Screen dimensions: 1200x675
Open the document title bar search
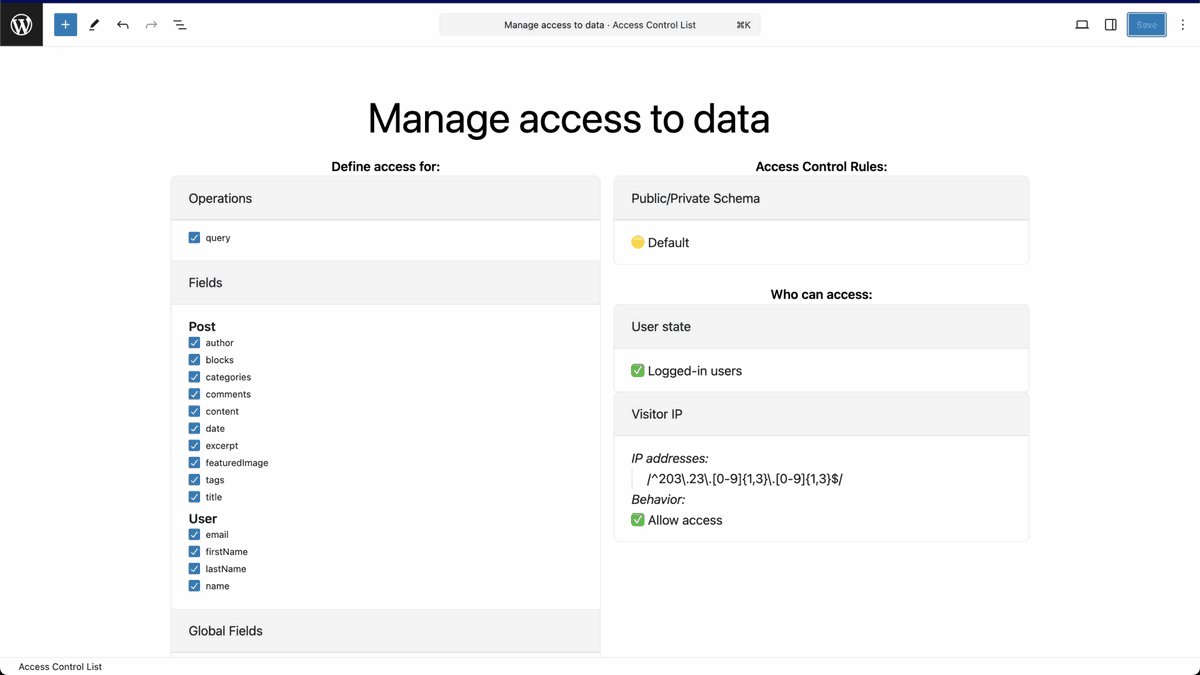600,24
